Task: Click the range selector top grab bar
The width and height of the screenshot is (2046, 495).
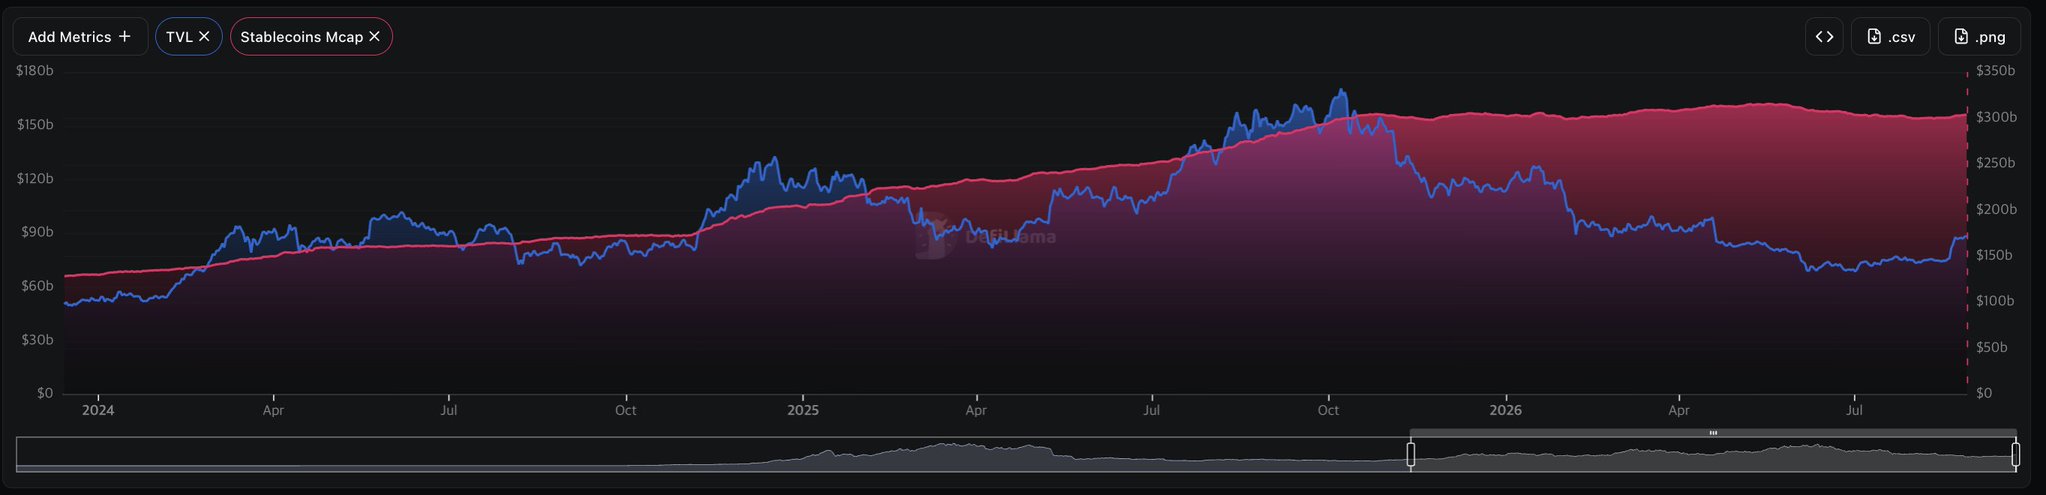Action: click(x=1713, y=433)
